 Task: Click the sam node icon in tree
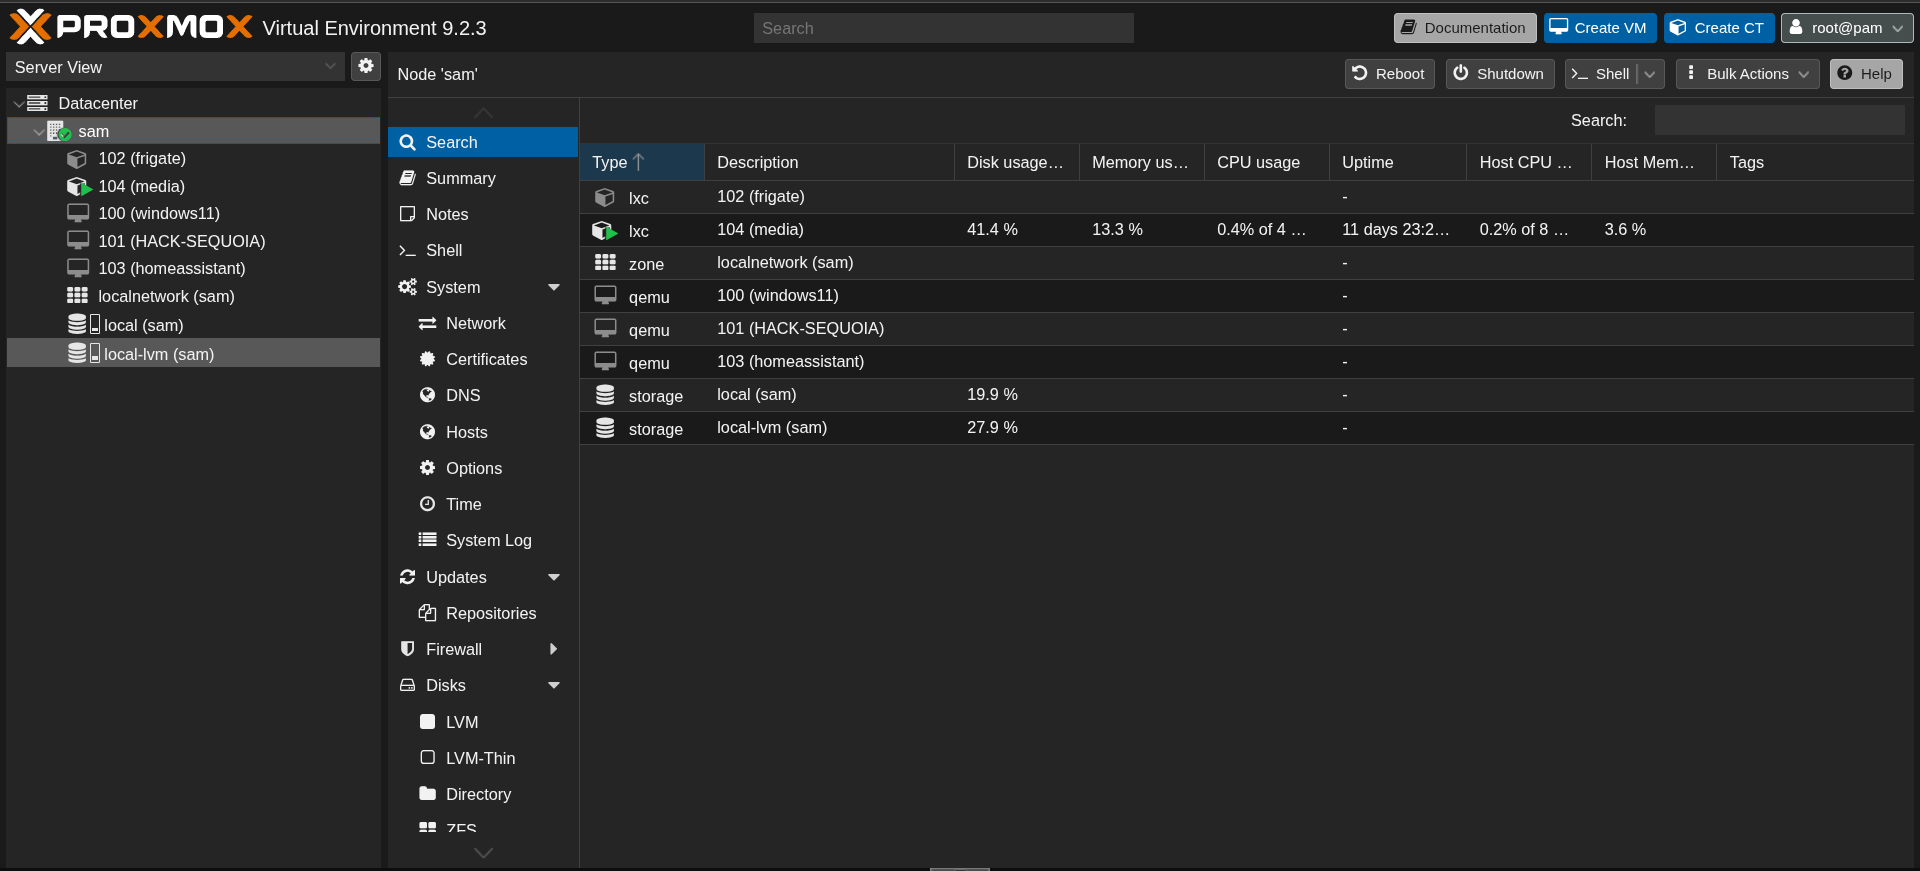[x=58, y=131]
